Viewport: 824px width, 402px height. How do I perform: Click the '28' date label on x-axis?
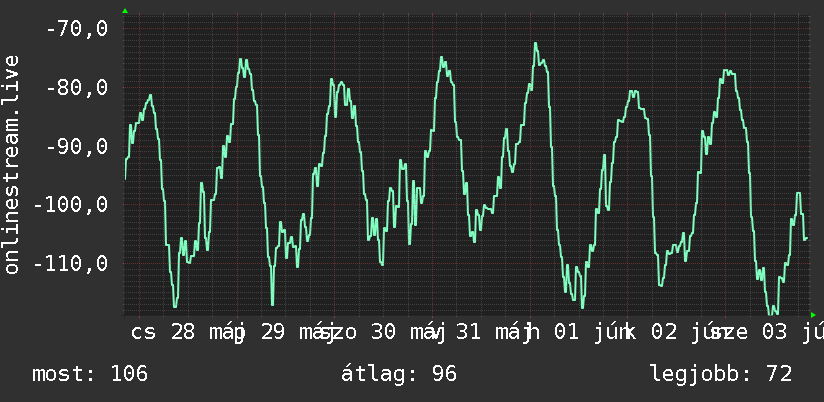tap(183, 332)
